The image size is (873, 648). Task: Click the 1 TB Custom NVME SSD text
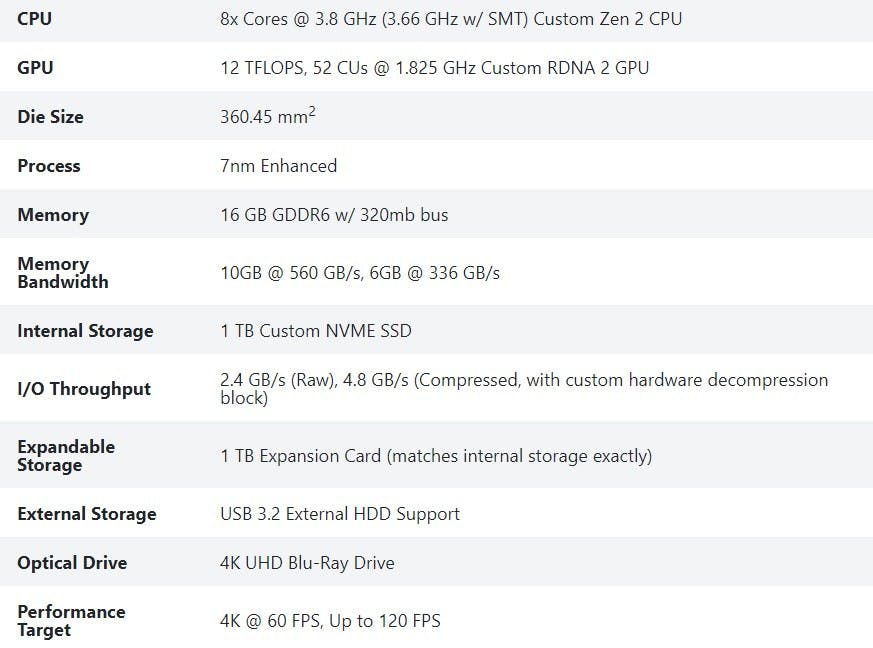click(315, 331)
